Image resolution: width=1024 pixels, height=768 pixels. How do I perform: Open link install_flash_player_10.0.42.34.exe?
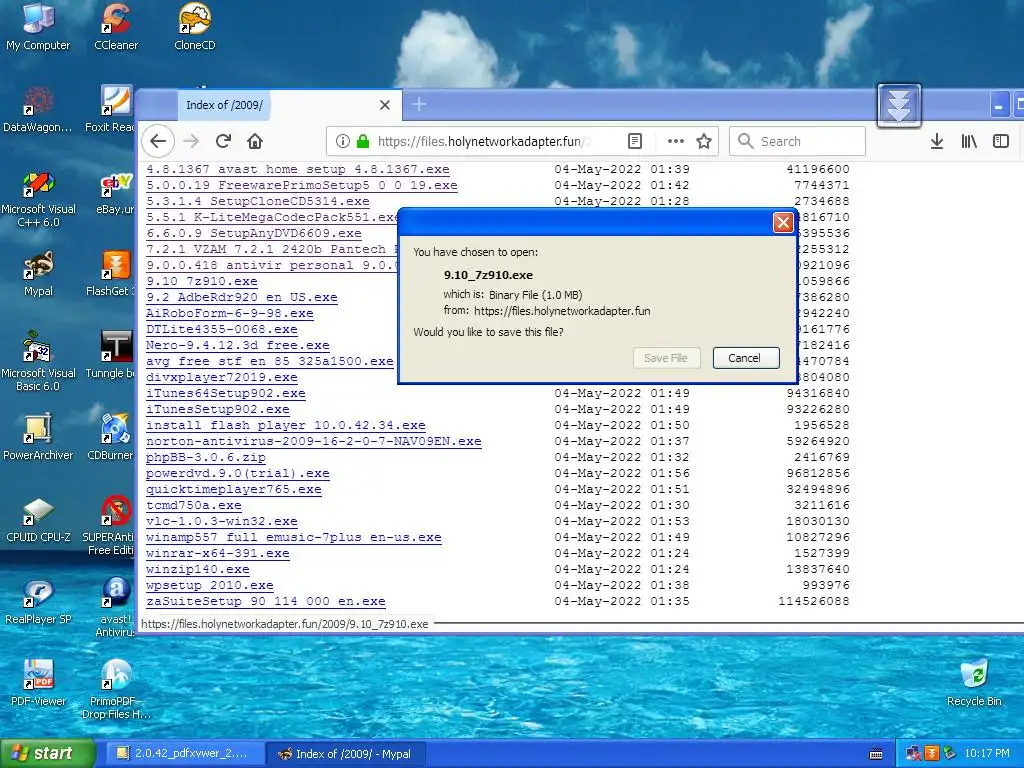286,426
